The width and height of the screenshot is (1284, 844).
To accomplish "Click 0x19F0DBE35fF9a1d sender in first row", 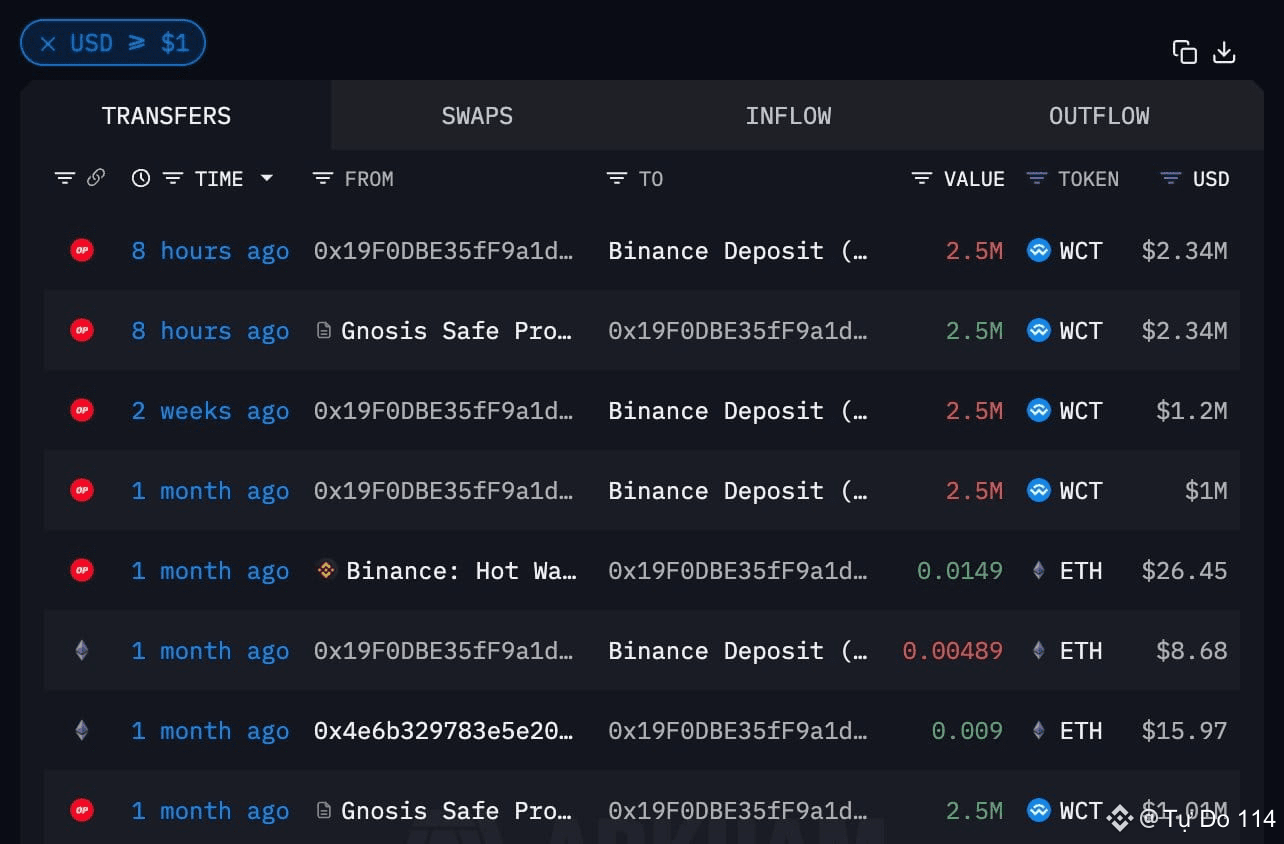I will 444,251.
